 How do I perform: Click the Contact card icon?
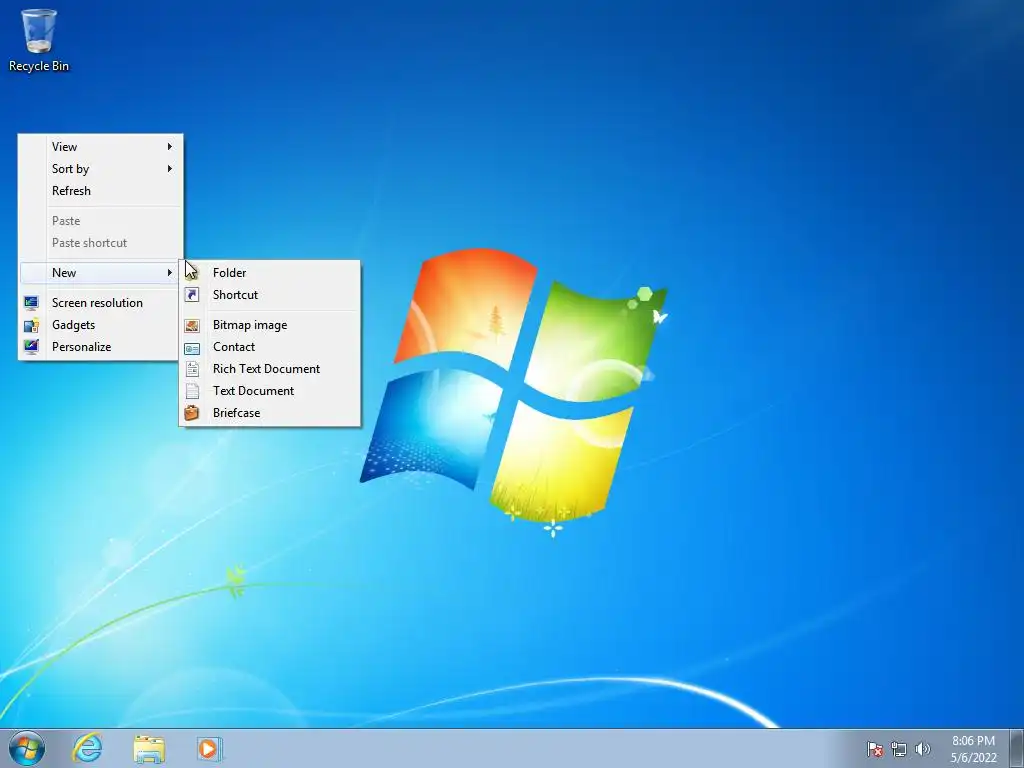pyautogui.click(x=192, y=347)
